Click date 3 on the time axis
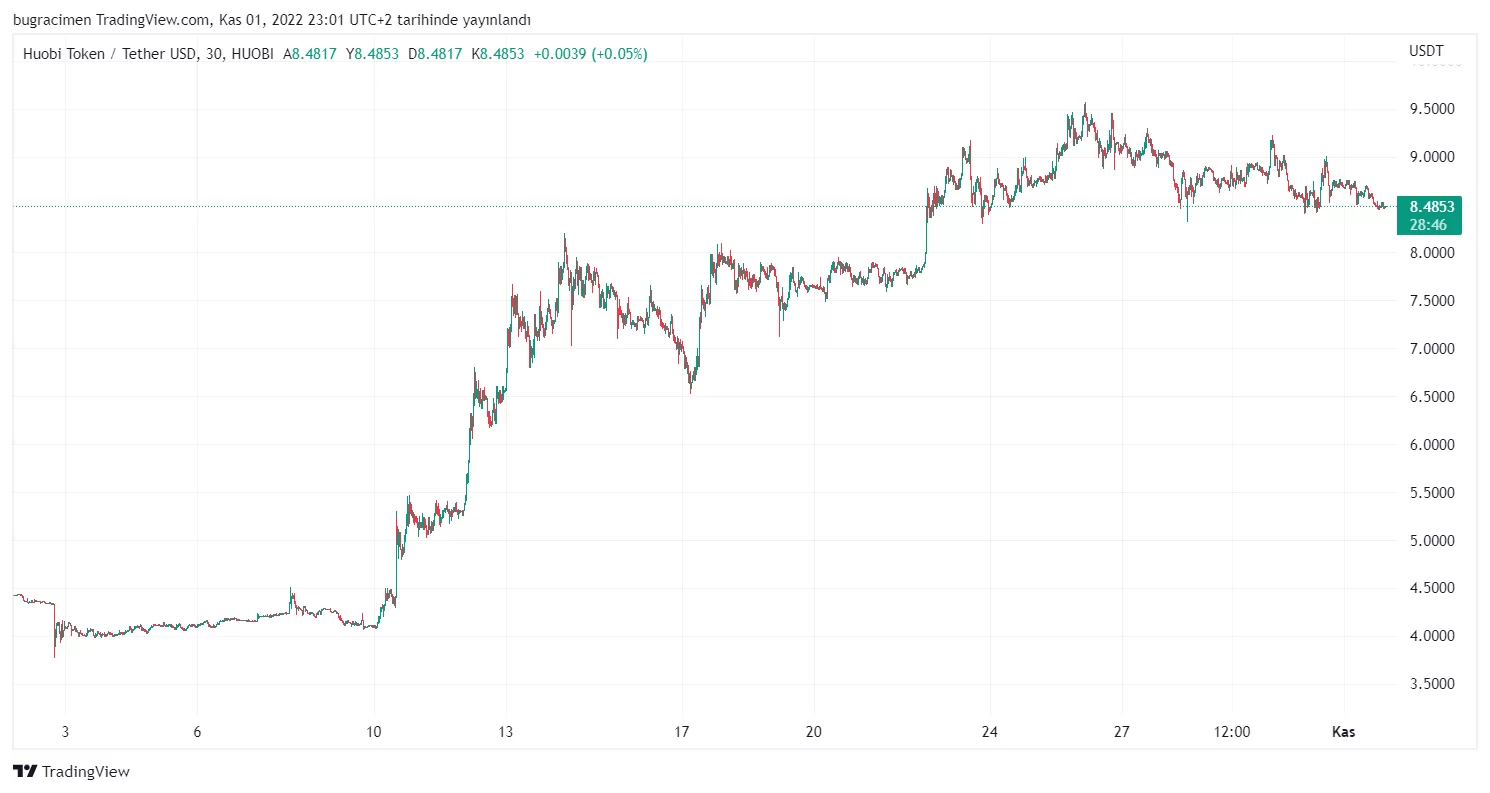 coord(65,732)
